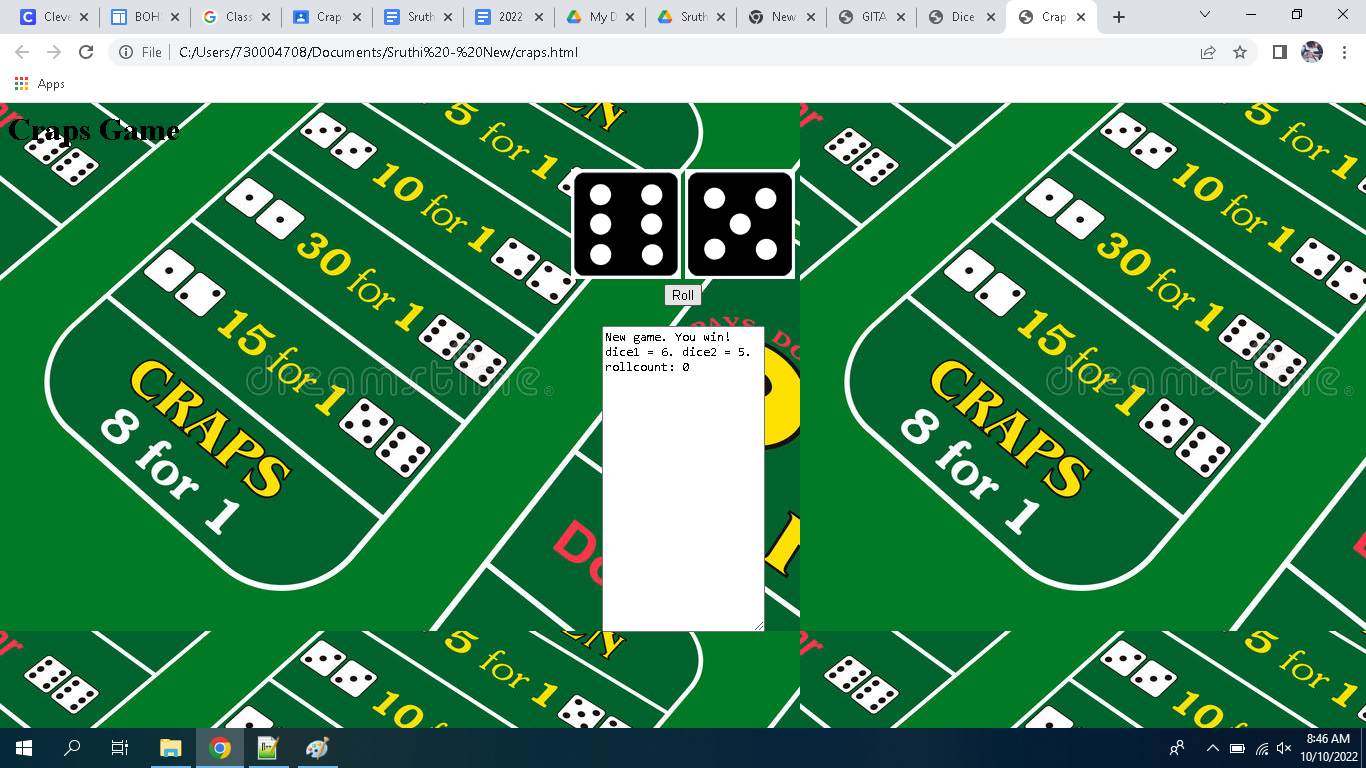Open Task View on the taskbar
Screen dimensions: 1366x768
[120, 748]
